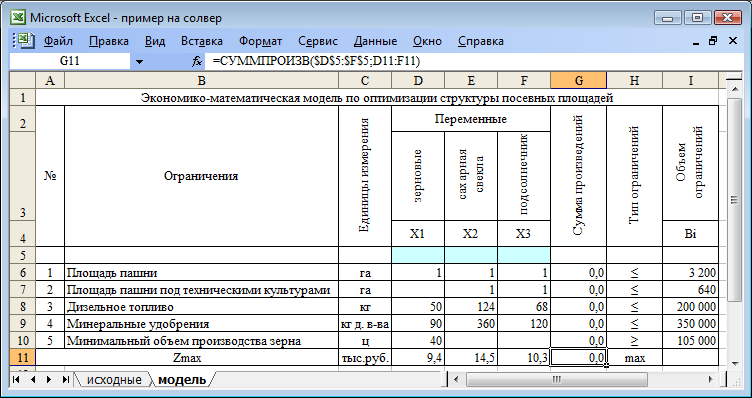This screenshot has width=752, height=398.
Task: Open the Формат menu
Action: point(260,41)
